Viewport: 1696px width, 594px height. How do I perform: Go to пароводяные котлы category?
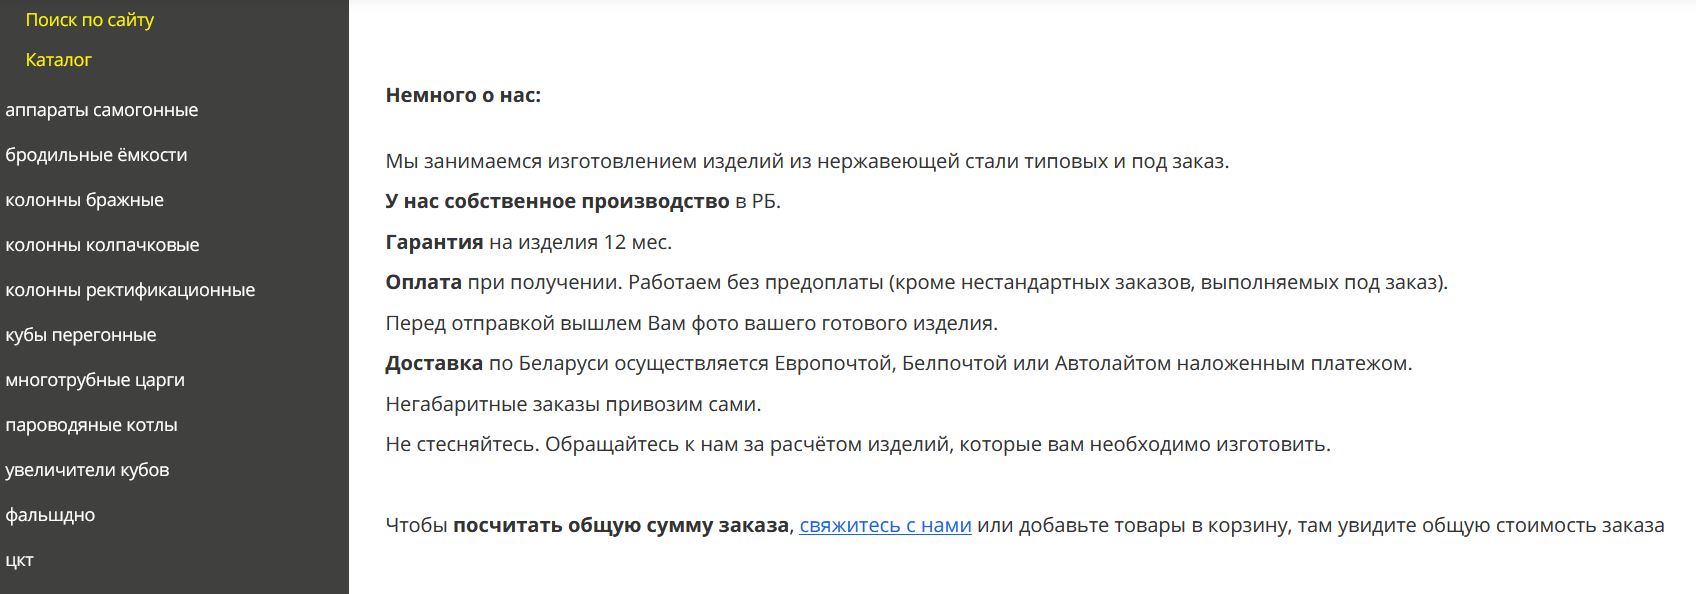tap(91, 425)
